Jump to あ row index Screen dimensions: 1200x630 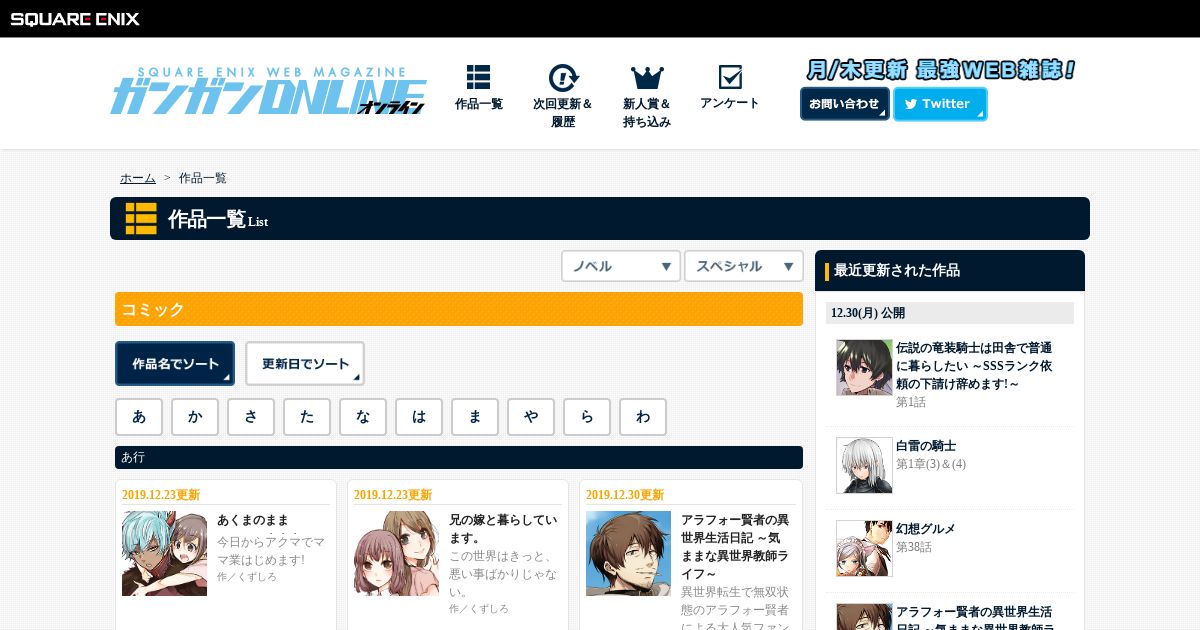[x=139, y=417]
